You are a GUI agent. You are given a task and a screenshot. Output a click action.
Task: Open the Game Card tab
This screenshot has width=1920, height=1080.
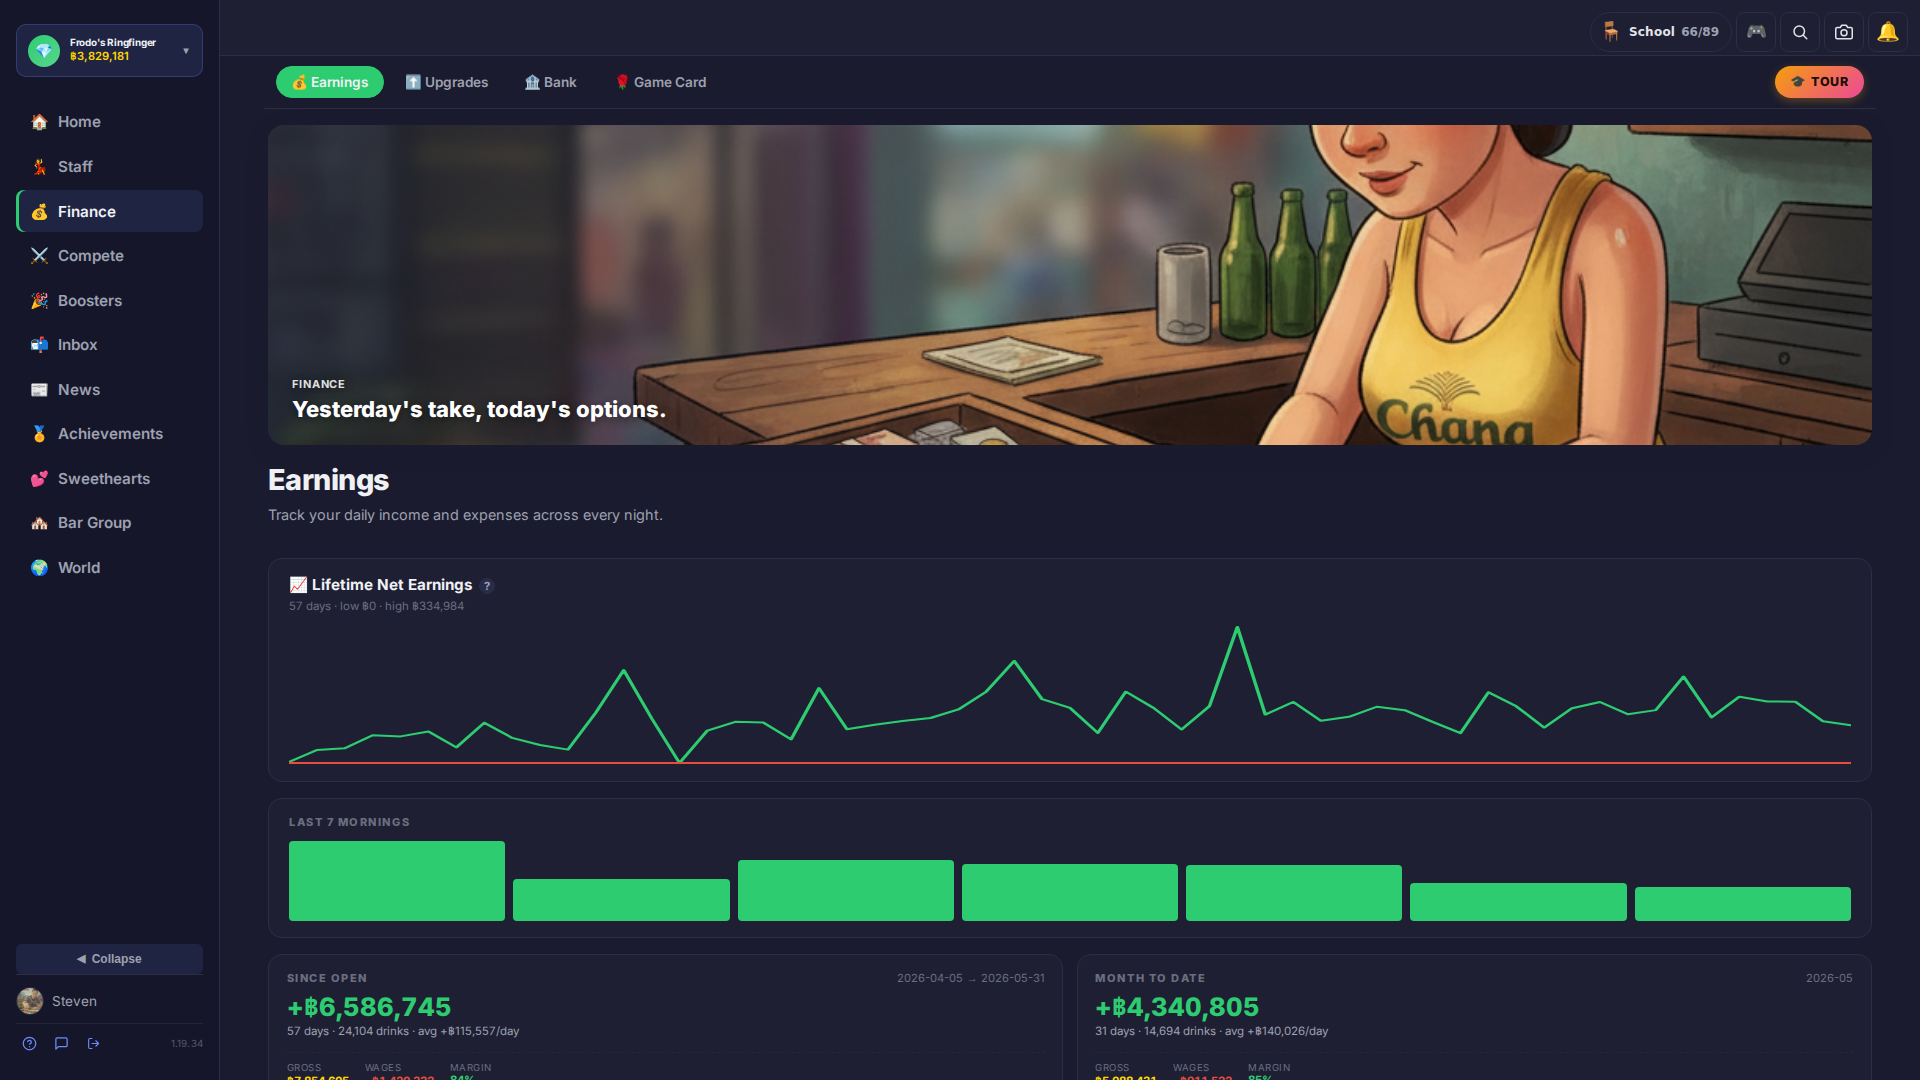click(660, 82)
